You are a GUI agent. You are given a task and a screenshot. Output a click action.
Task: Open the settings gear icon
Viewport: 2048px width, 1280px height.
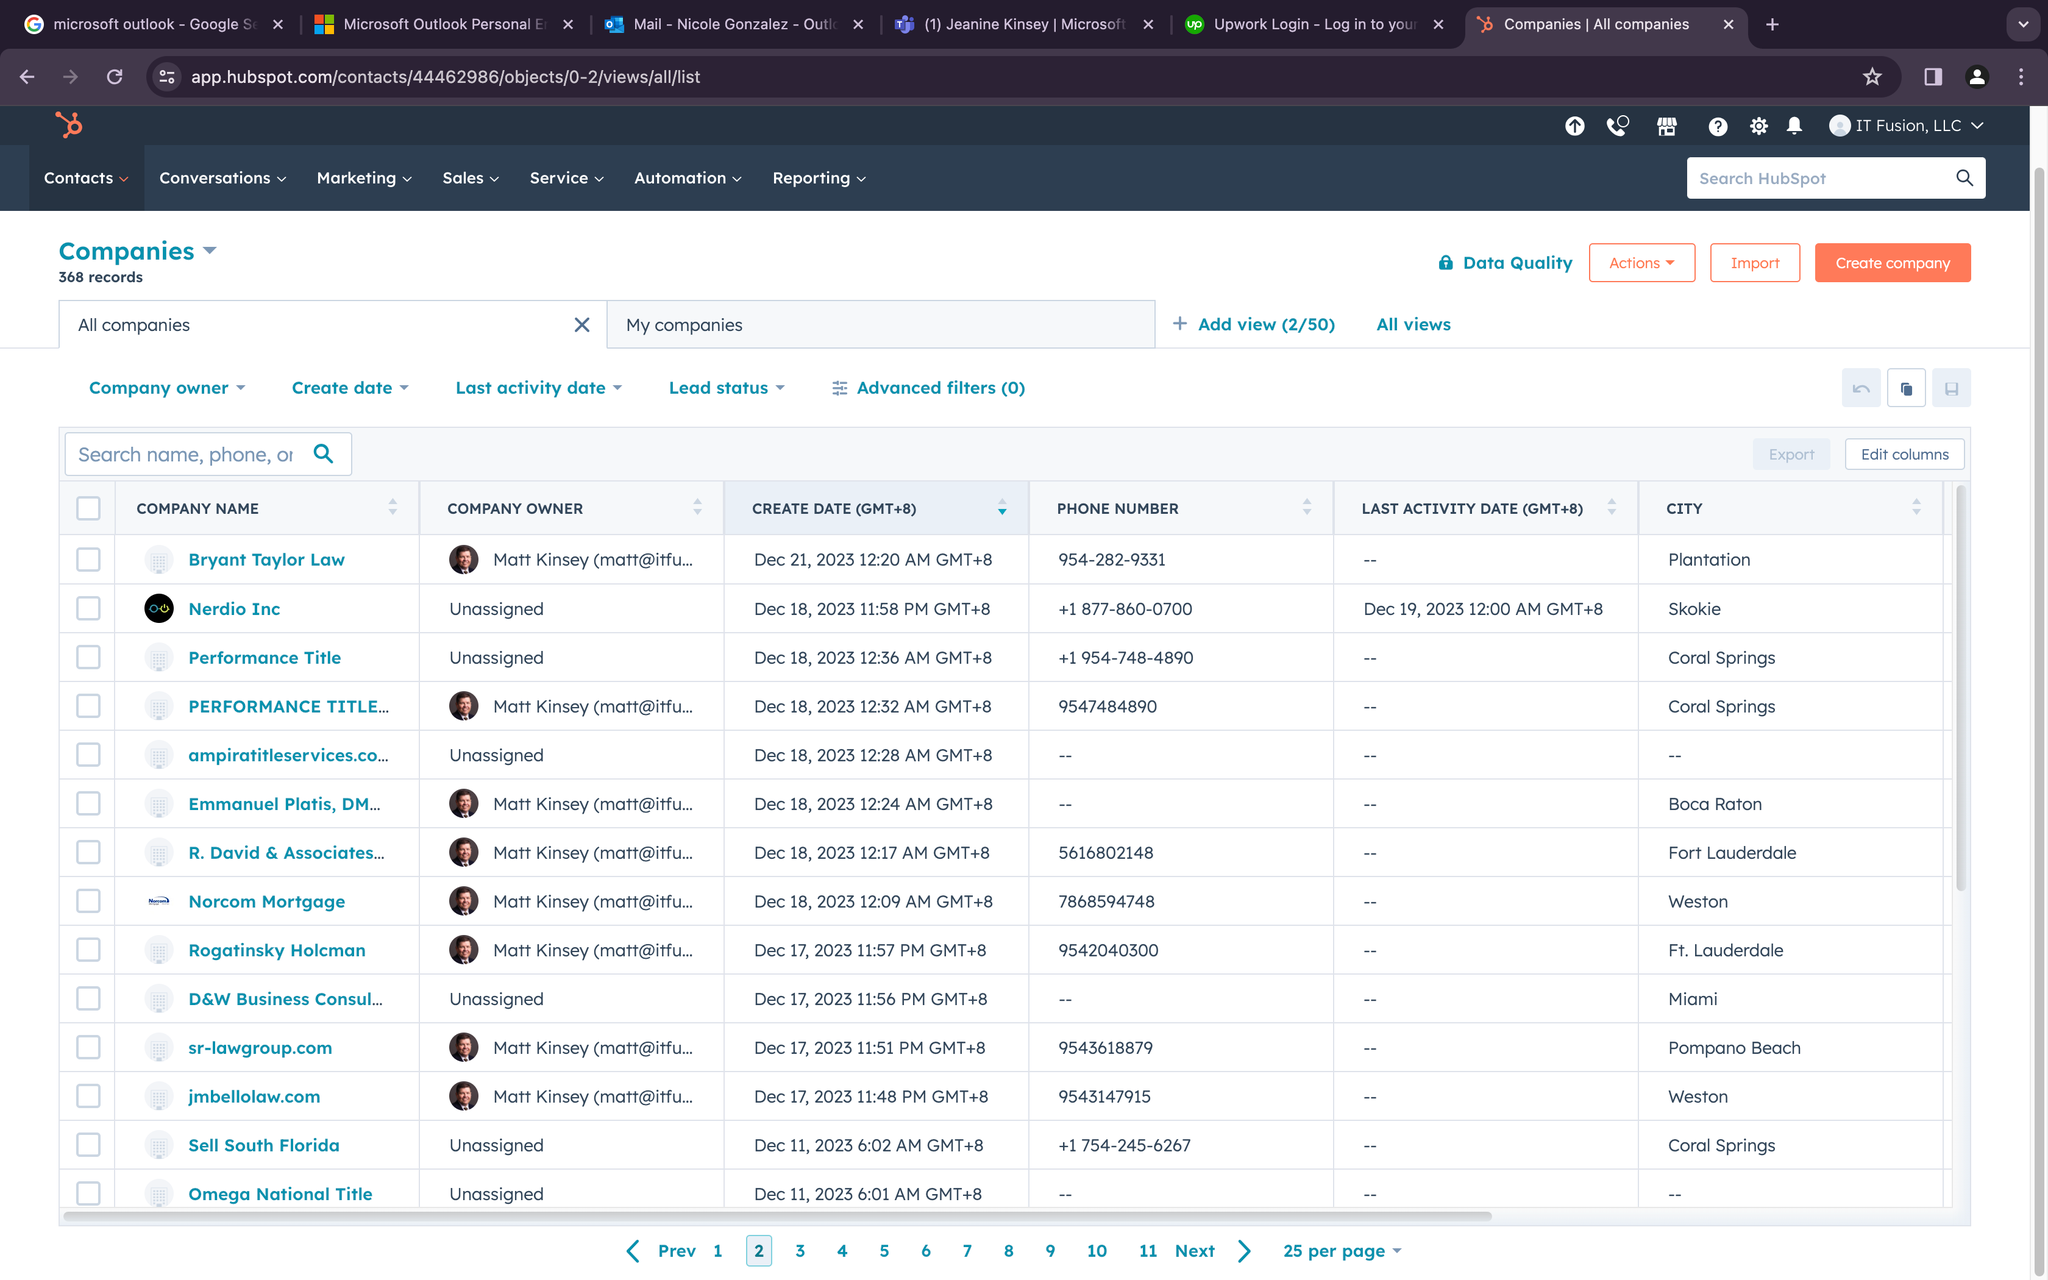pyautogui.click(x=1758, y=126)
